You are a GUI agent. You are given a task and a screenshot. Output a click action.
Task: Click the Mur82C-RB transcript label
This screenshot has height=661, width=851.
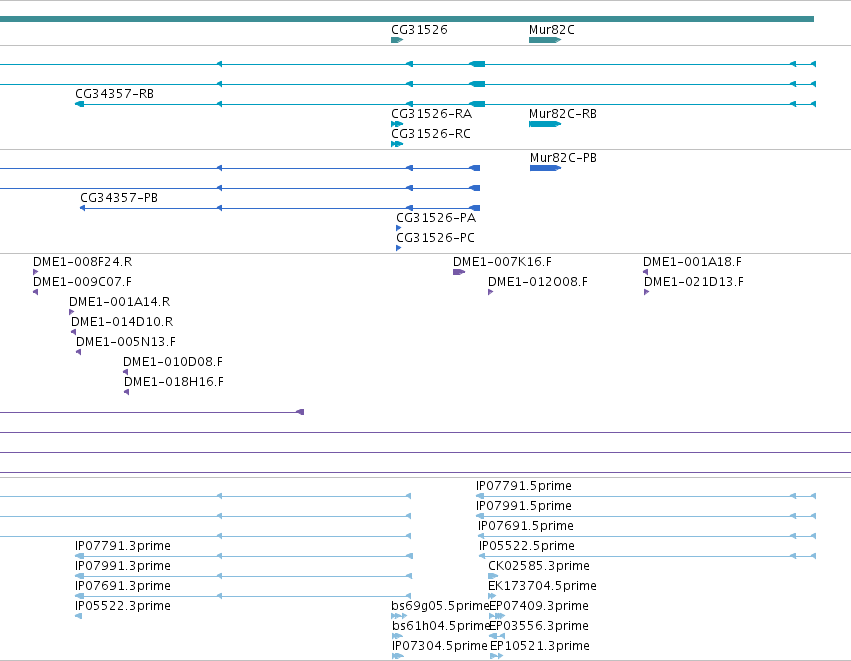pyautogui.click(x=563, y=114)
